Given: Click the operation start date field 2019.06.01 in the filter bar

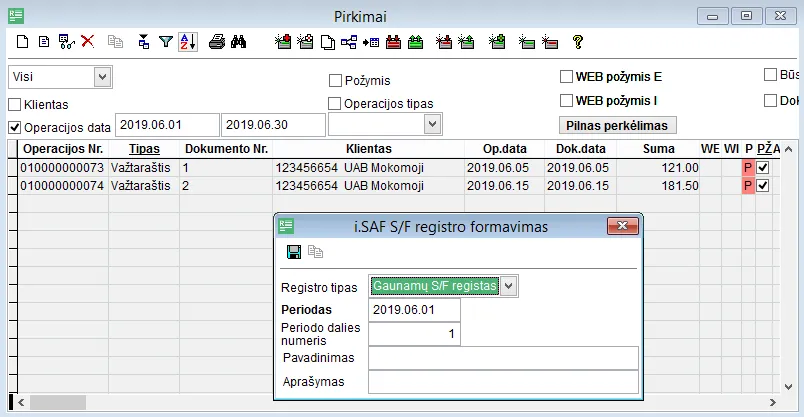Looking at the screenshot, I should tap(167, 125).
